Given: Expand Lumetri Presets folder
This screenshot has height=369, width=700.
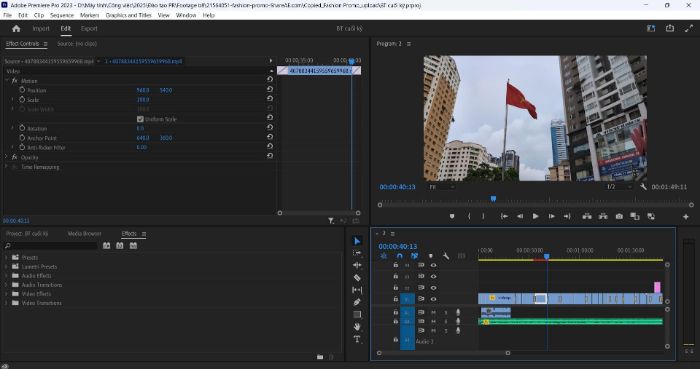Looking at the screenshot, I should 6,266.
